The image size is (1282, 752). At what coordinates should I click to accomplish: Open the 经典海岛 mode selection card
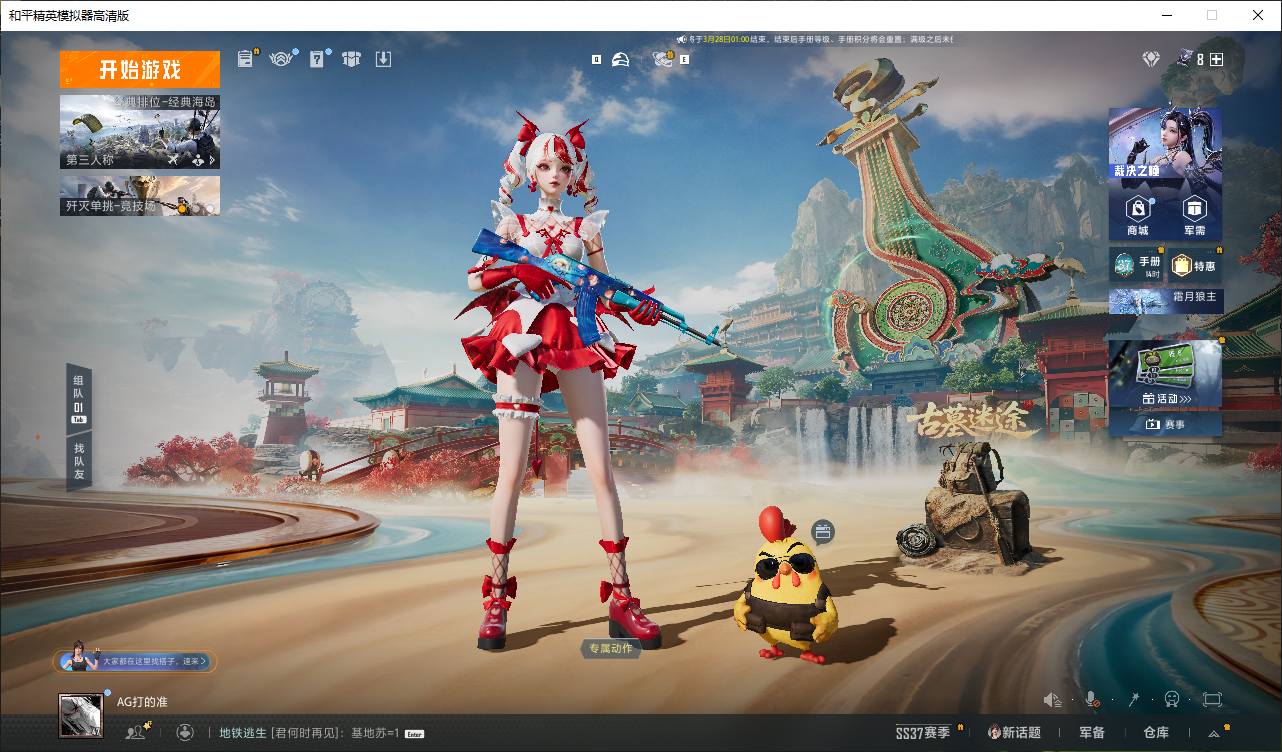click(140, 132)
